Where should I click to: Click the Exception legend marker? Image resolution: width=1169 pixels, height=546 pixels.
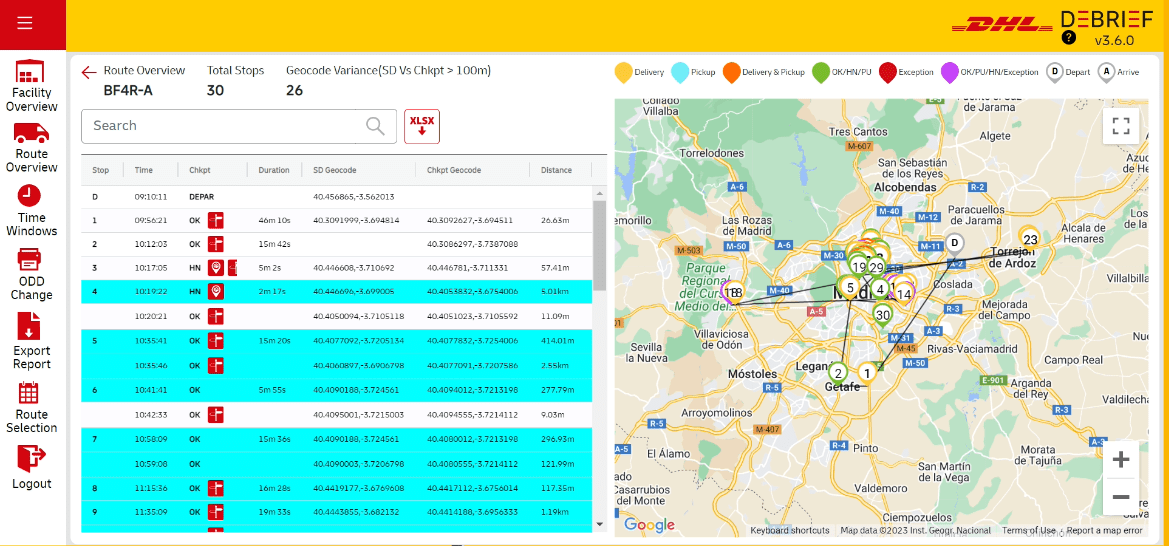(x=887, y=72)
